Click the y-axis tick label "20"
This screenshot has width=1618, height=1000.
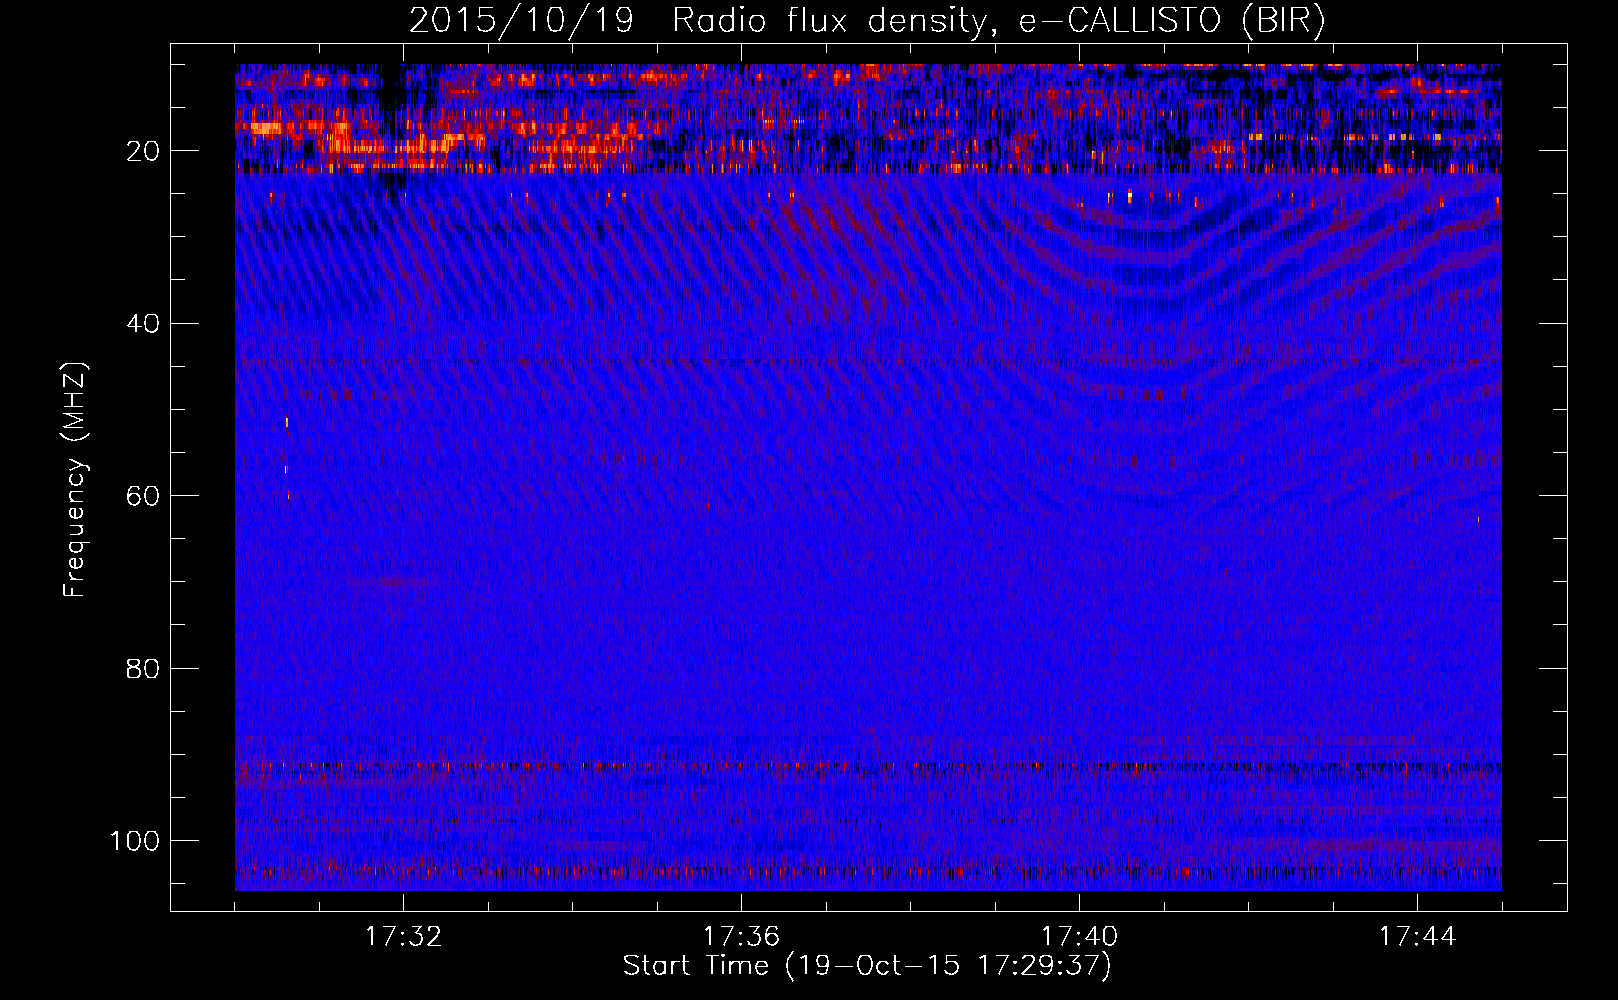pyautogui.click(x=144, y=152)
